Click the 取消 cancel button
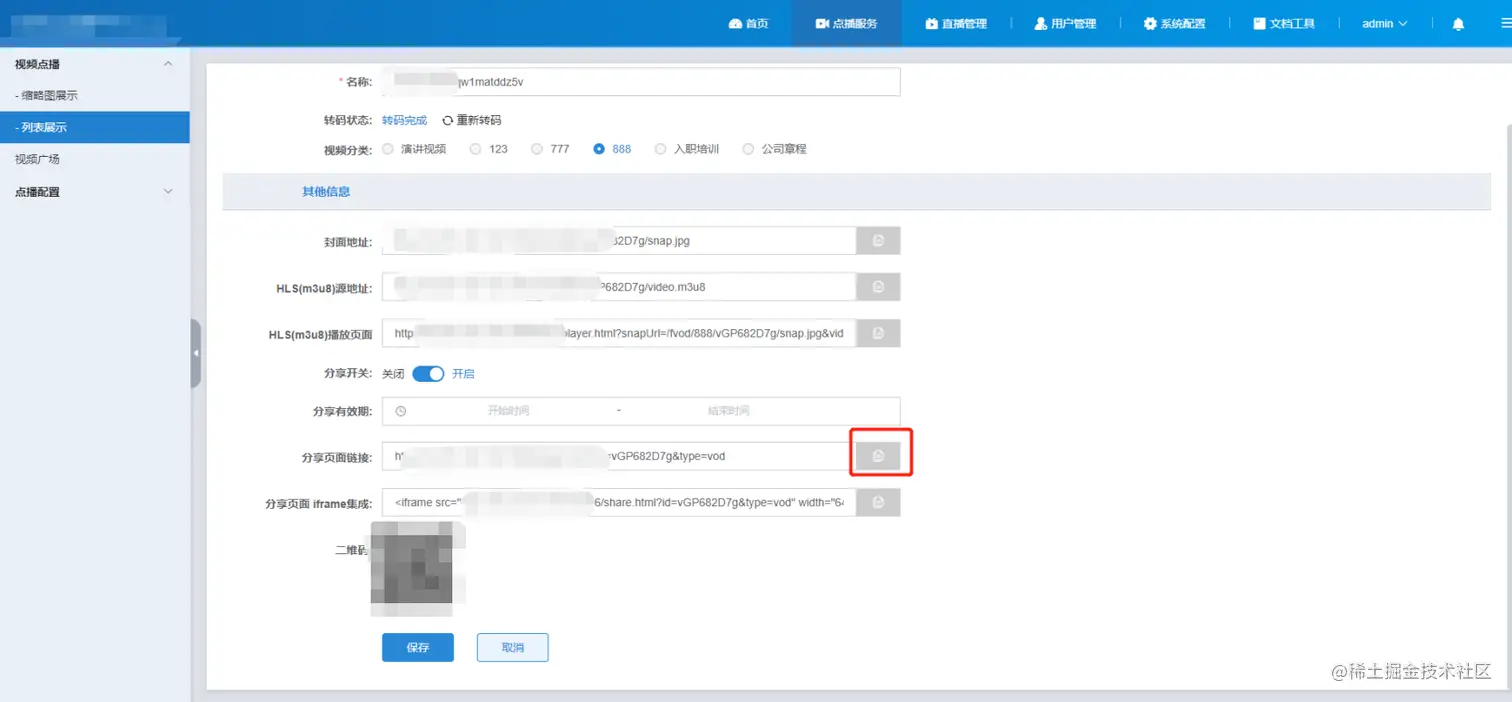The width and height of the screenshot is (1512, 702). point(513,647)
